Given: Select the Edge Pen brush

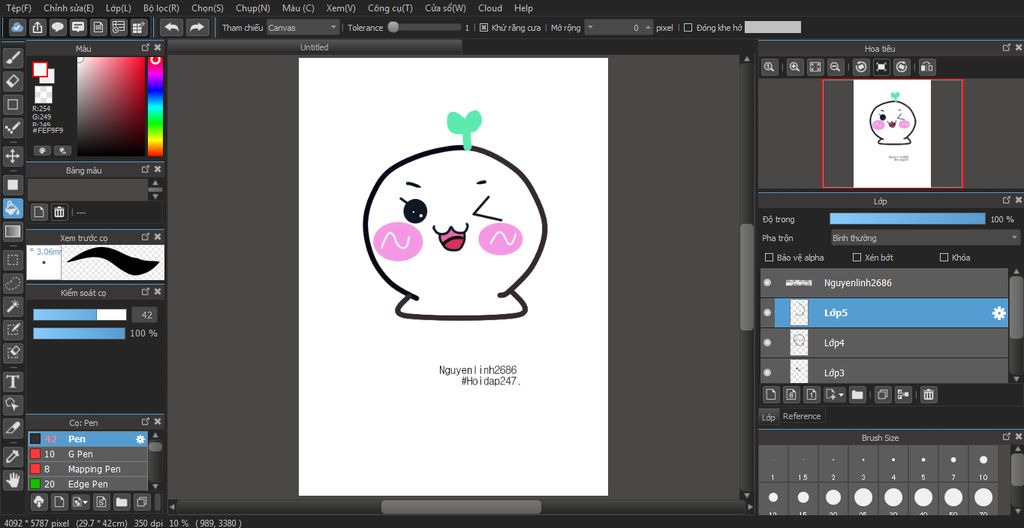Looking at the screenshot, I should (x=88, y=484).
